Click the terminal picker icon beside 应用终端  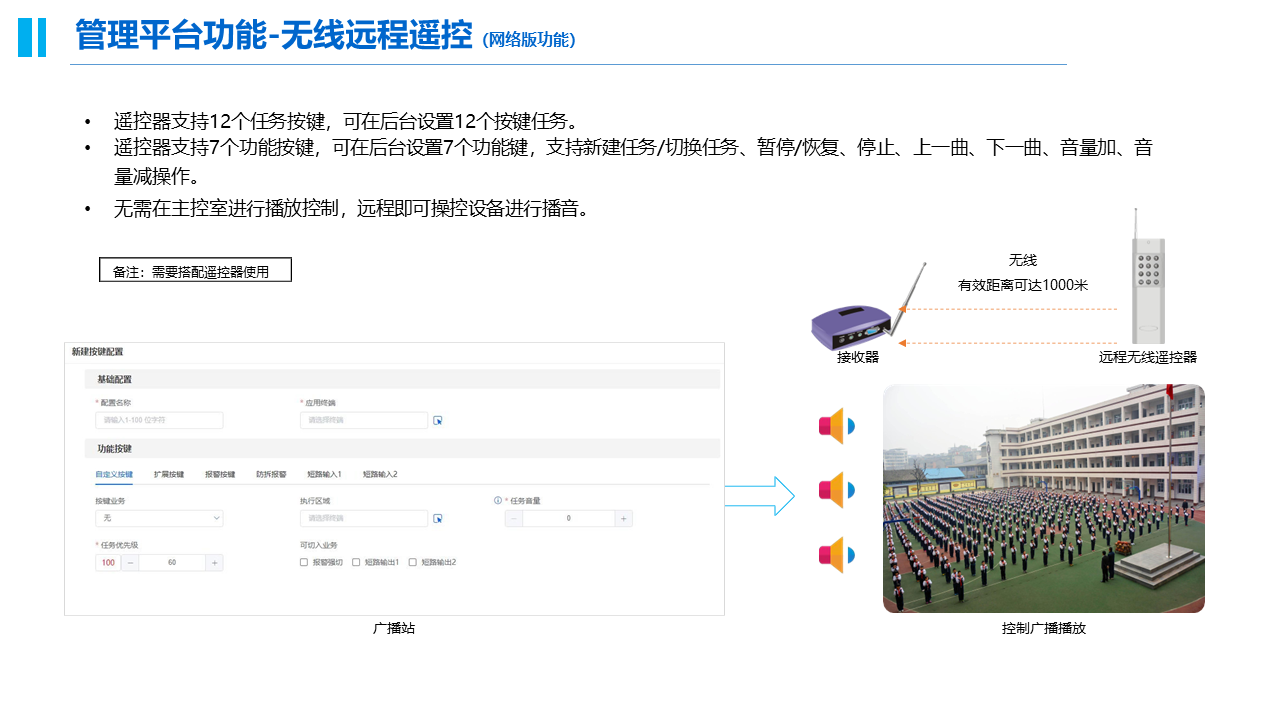pos(437,421)
